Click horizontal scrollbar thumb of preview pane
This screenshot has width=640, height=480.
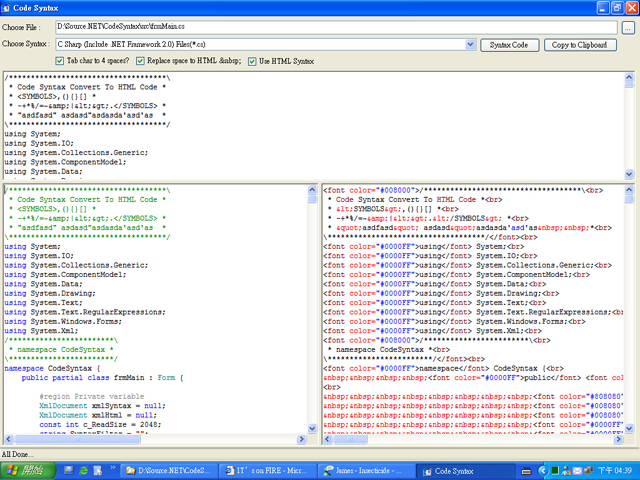click(78, 439)
